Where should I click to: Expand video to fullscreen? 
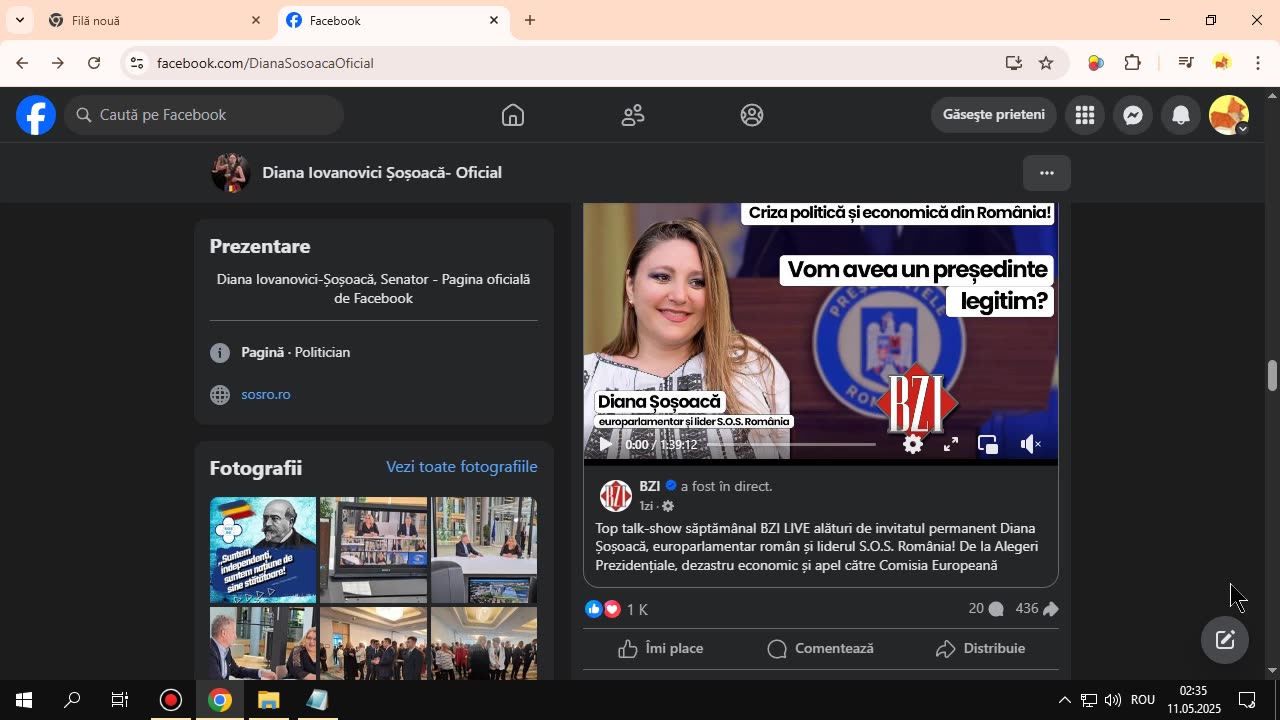(x=951, y=444)
